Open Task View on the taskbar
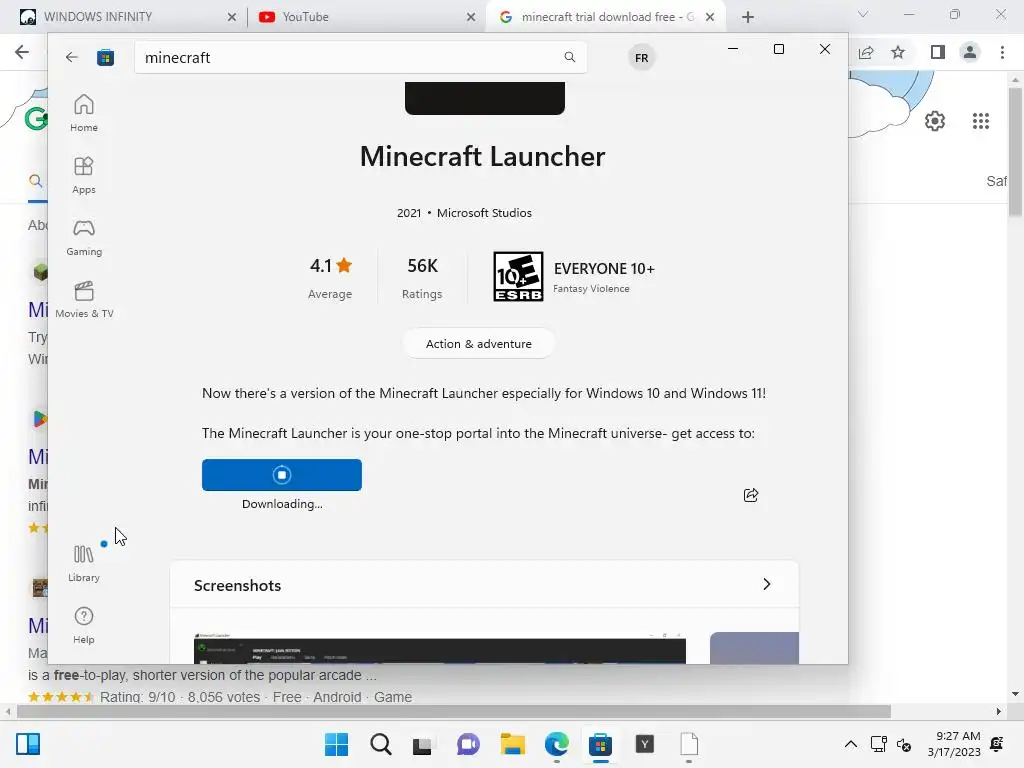The height and width of the screenshot is (768, 1024). tap(423, 744)
